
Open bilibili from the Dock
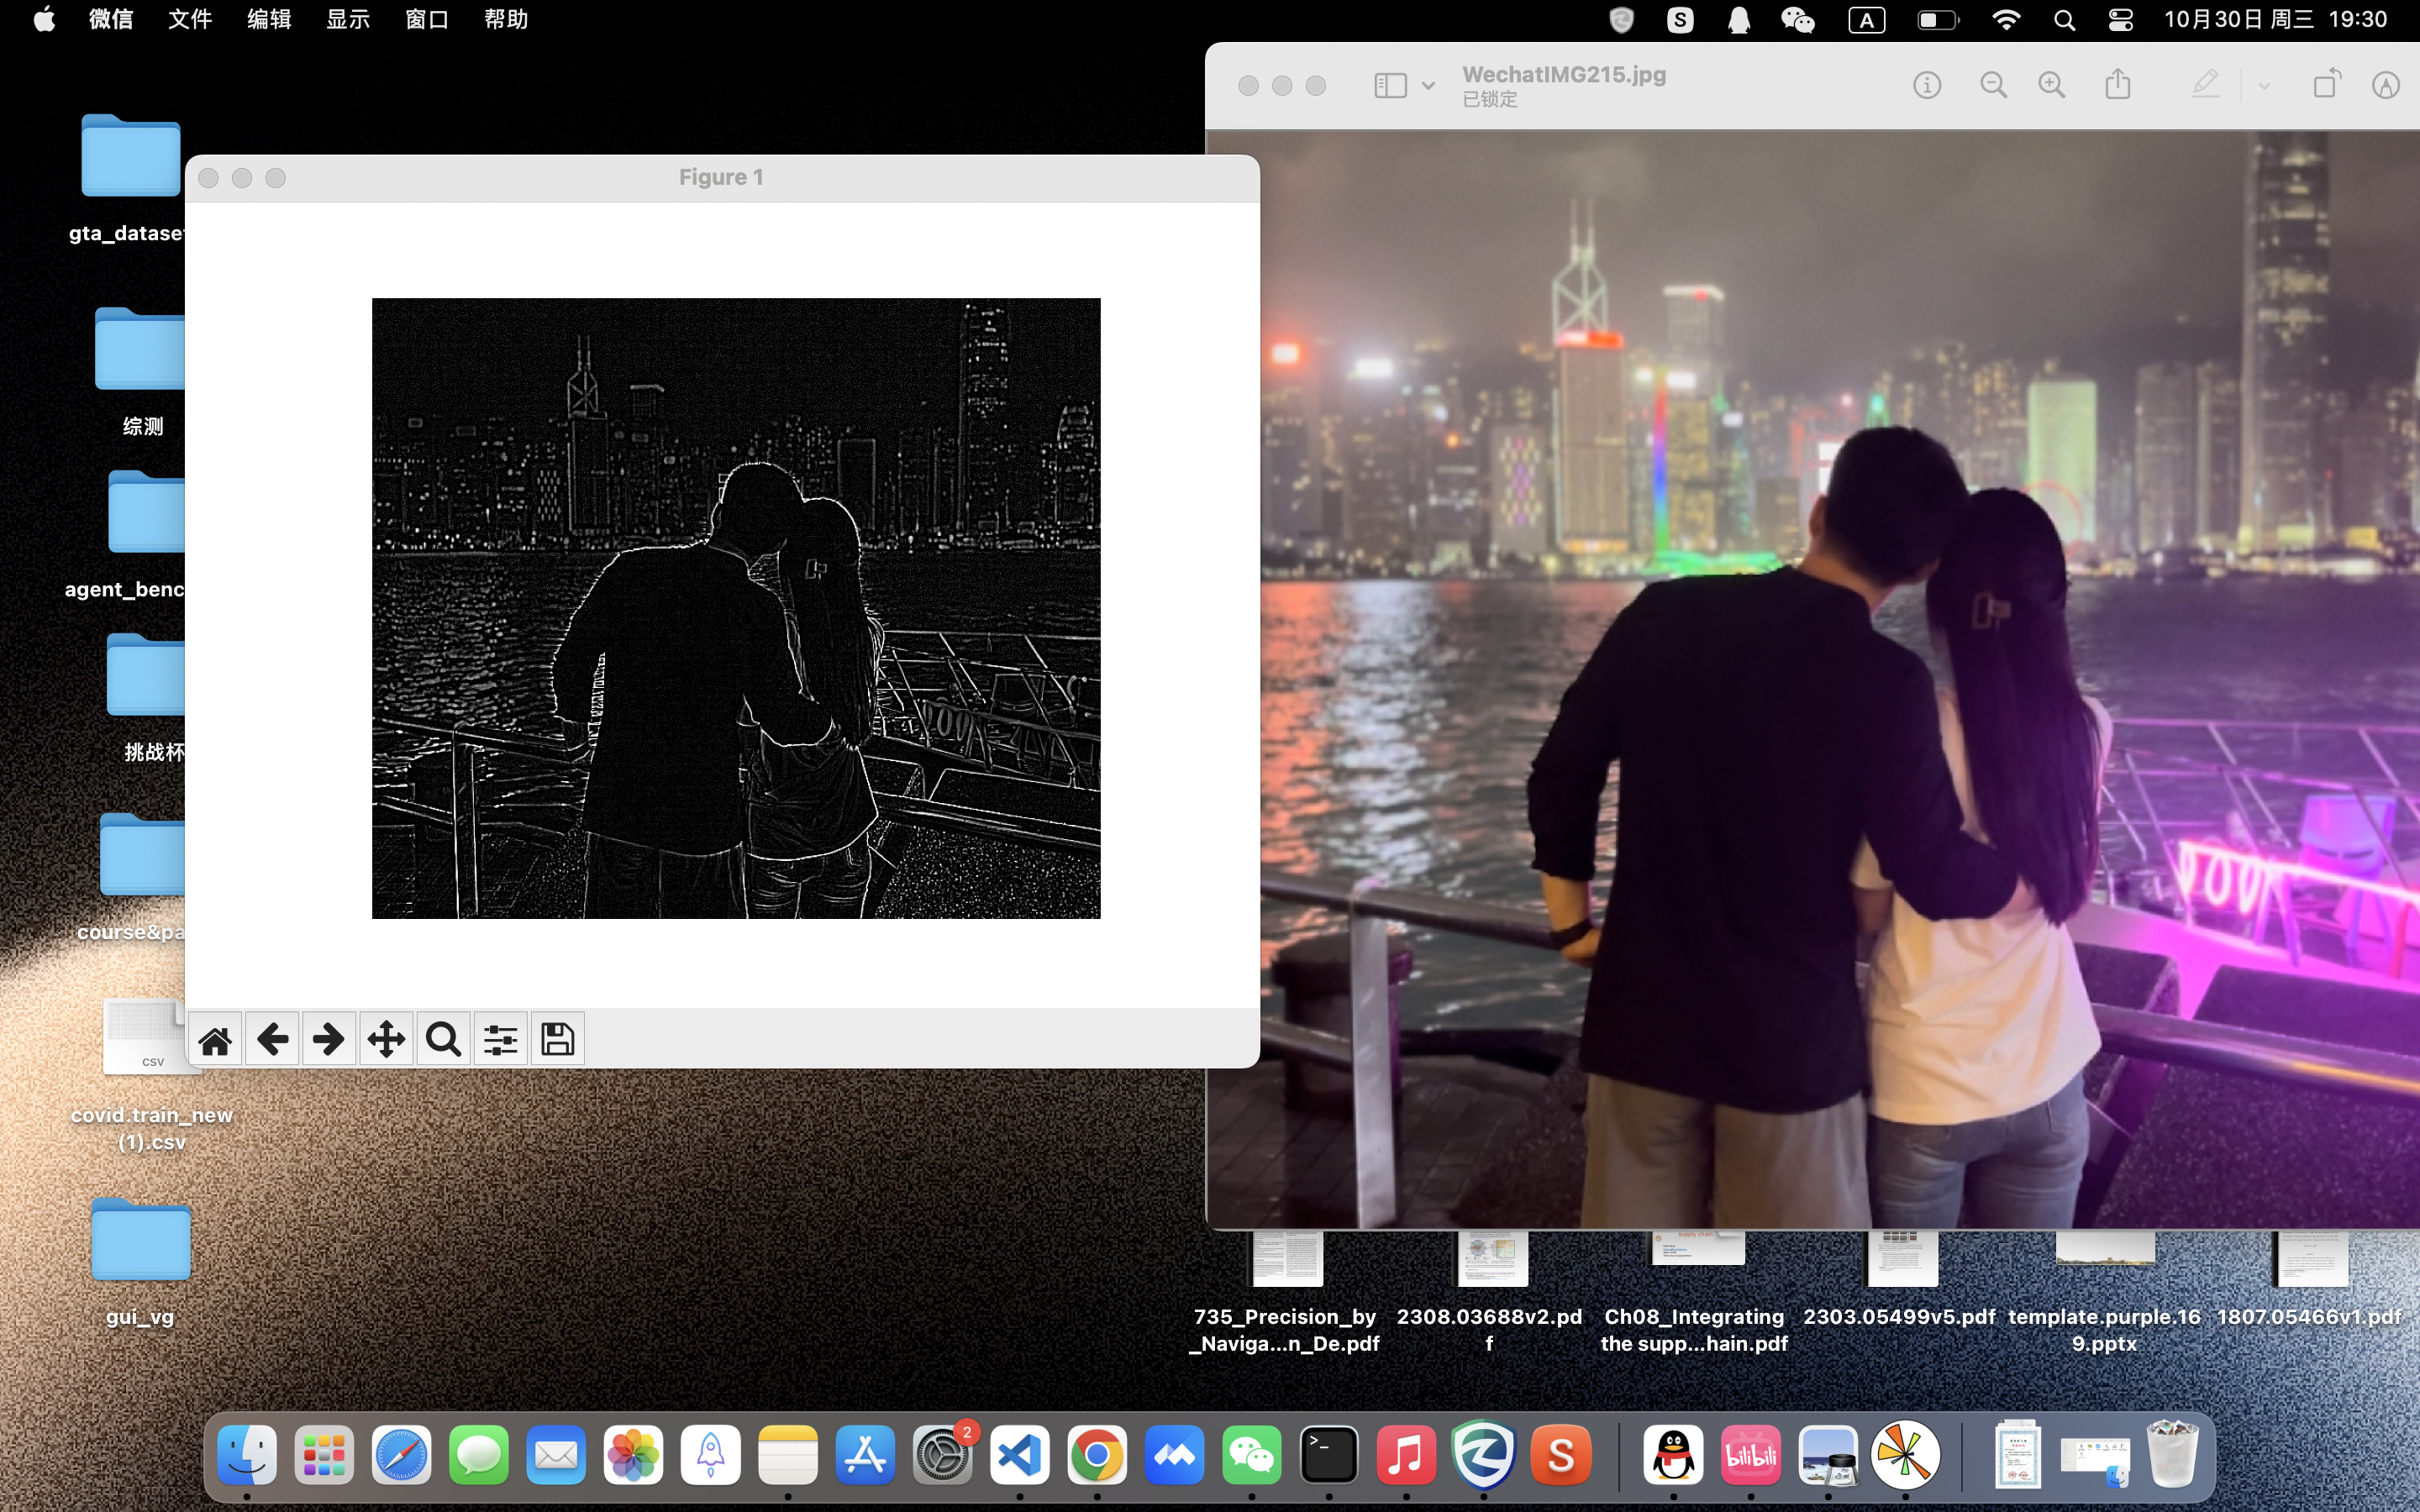[x=1751, y=1455]
